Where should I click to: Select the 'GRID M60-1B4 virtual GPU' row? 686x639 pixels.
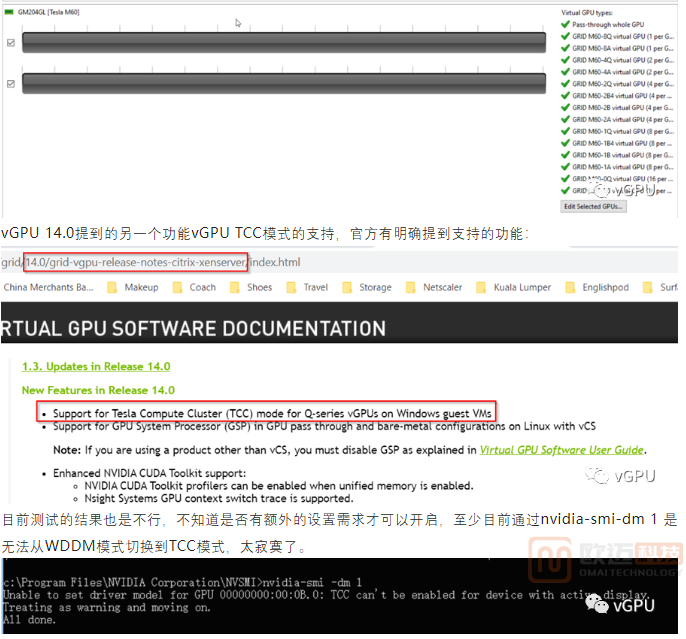click(x=617, y=143)
